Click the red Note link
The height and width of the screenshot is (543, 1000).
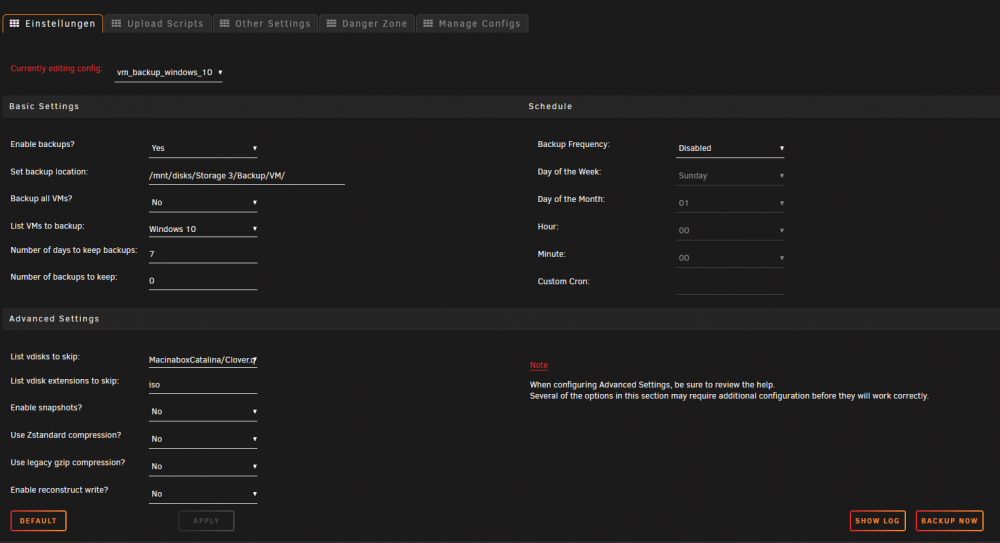pos(539,365)
